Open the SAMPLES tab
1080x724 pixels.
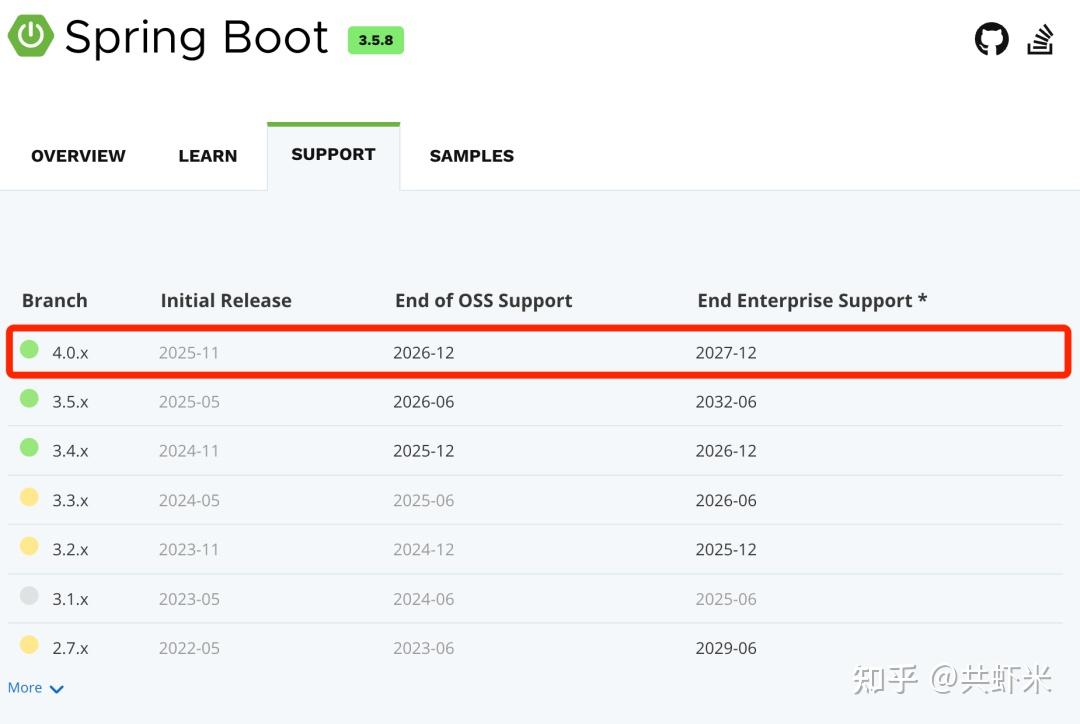point(472,156)
